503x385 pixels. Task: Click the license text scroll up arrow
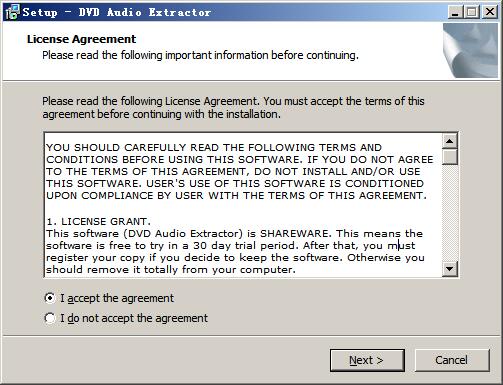450,141
